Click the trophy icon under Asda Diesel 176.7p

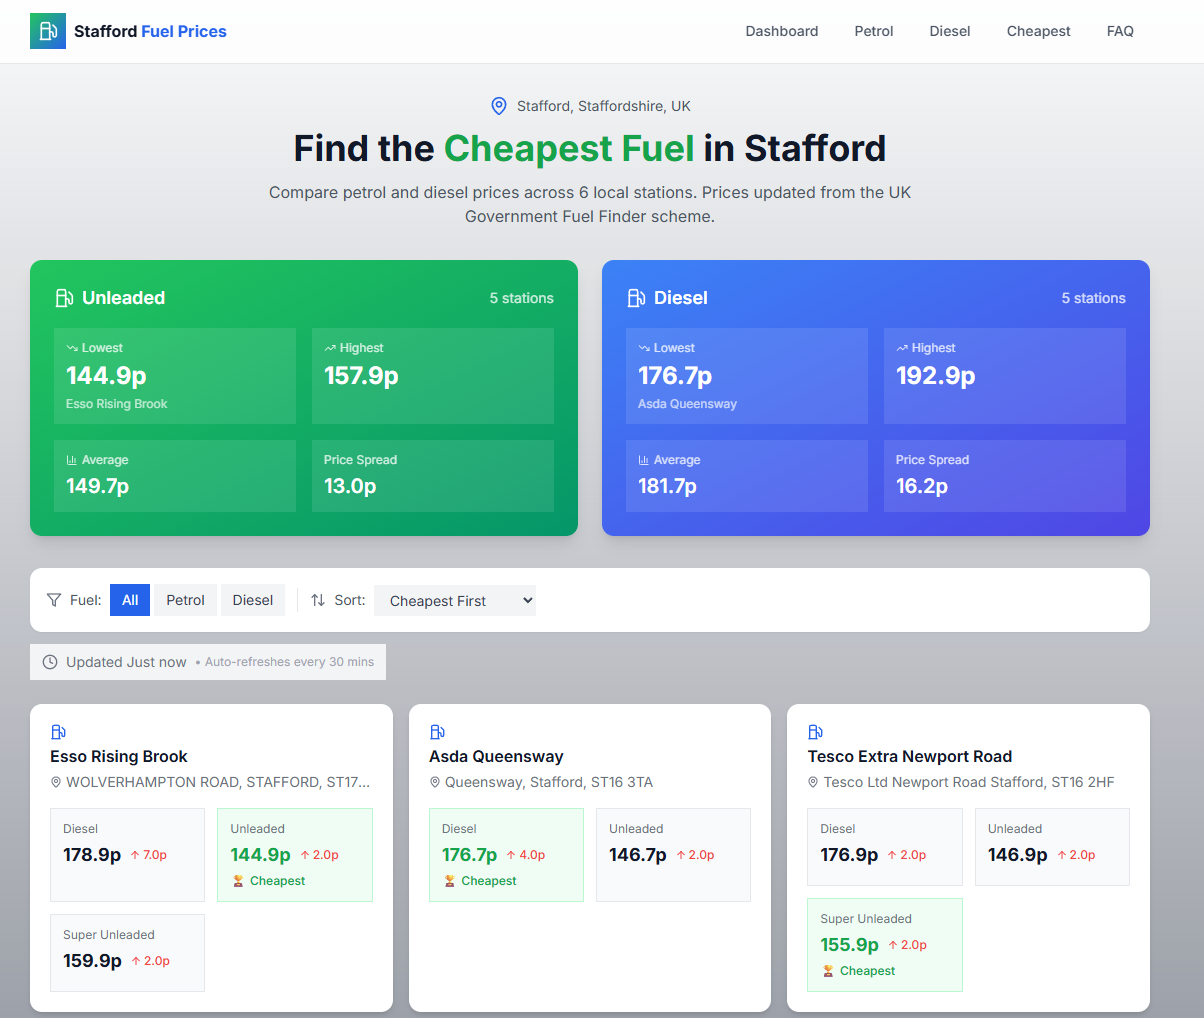[x=449, y=881]
